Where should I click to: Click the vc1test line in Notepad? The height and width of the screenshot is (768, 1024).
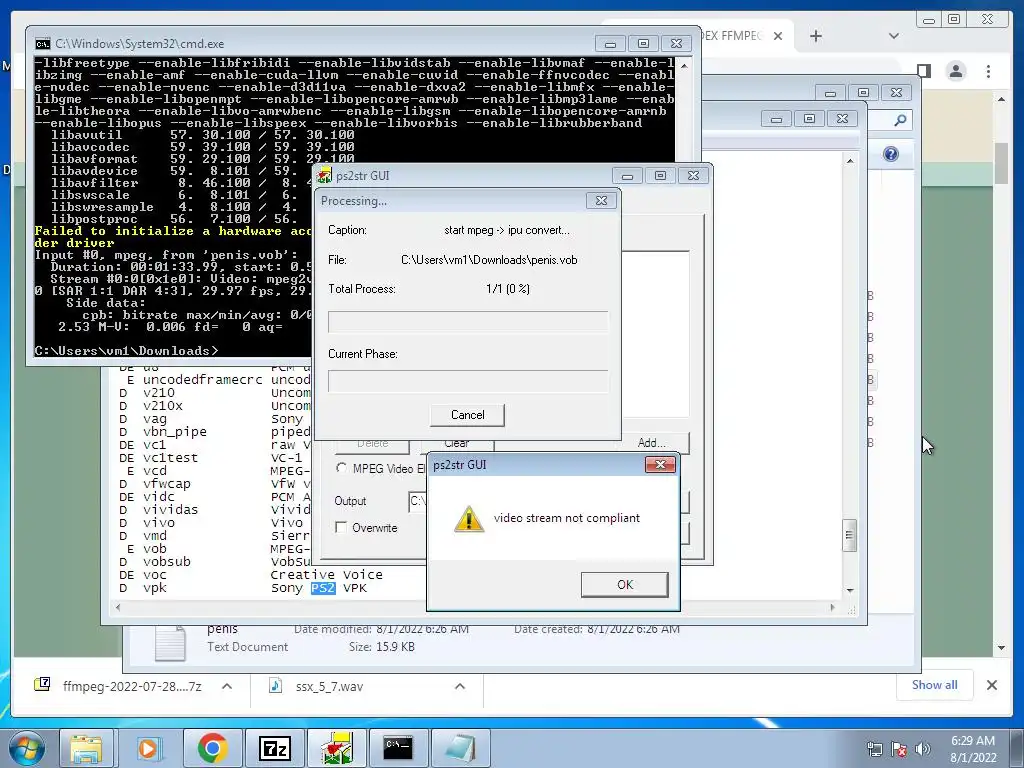pos(216,458)
